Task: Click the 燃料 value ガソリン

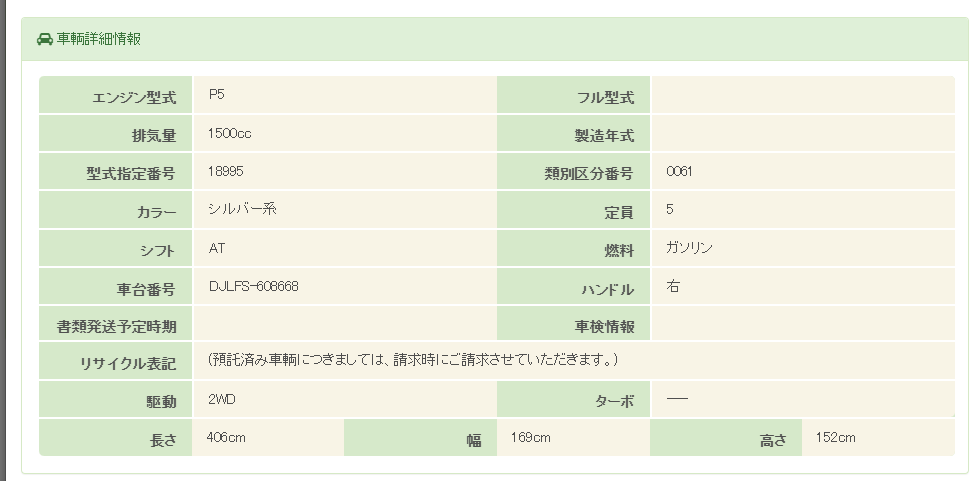Action: [689, 248]
